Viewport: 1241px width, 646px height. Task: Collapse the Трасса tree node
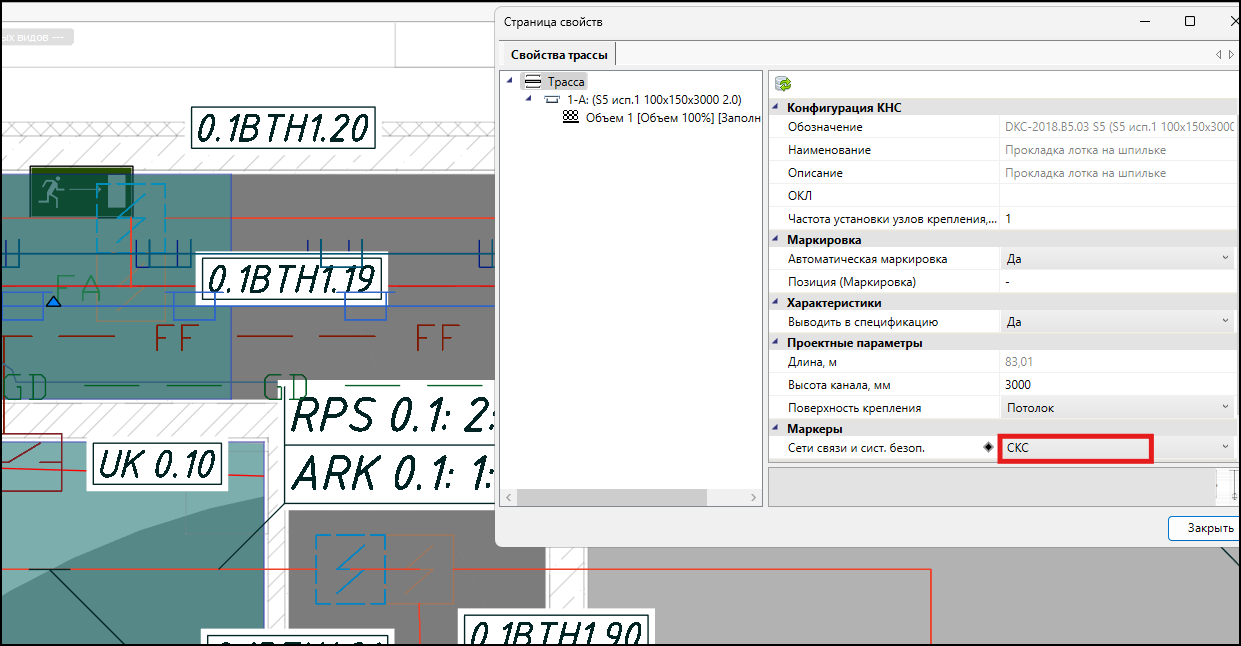point(510,81)
